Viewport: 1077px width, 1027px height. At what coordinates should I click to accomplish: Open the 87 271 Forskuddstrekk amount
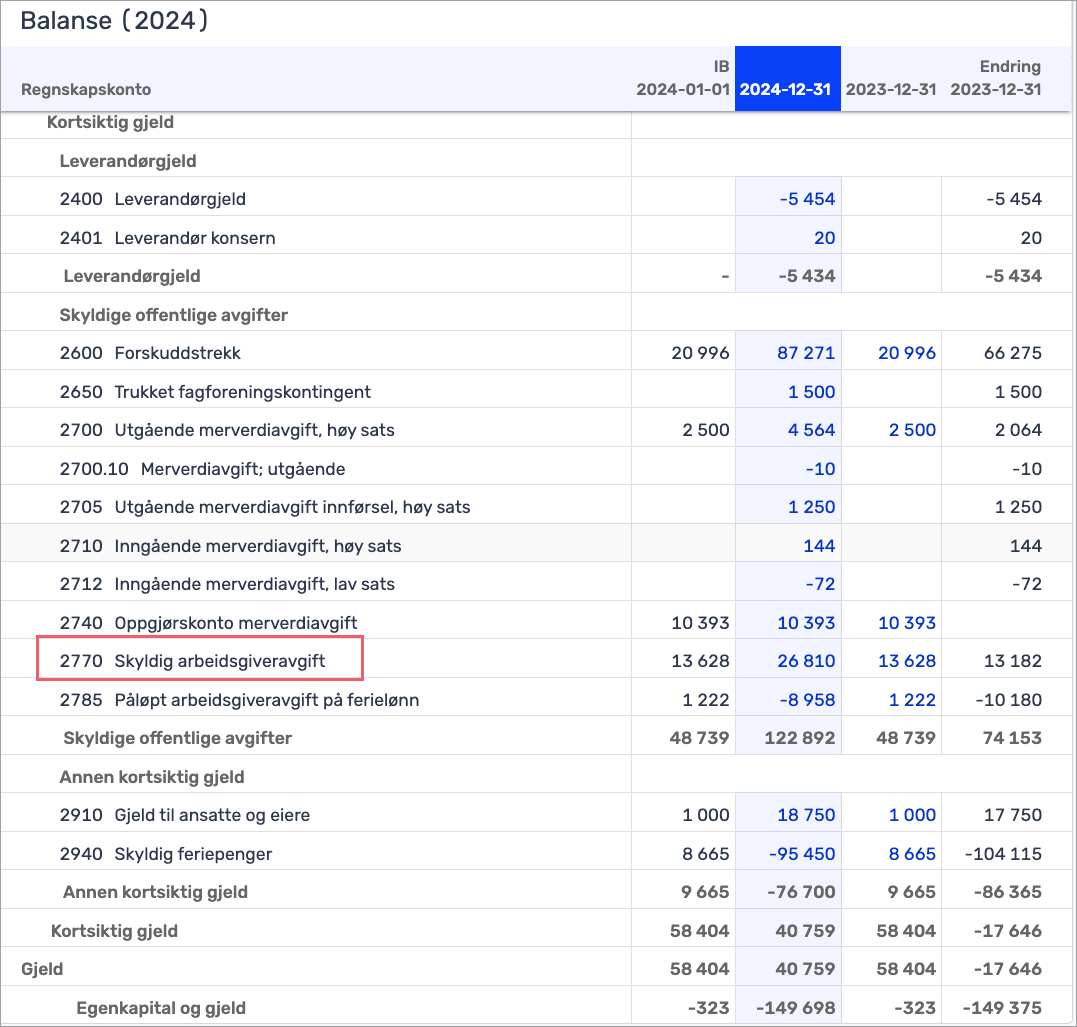tap(805, 353)
